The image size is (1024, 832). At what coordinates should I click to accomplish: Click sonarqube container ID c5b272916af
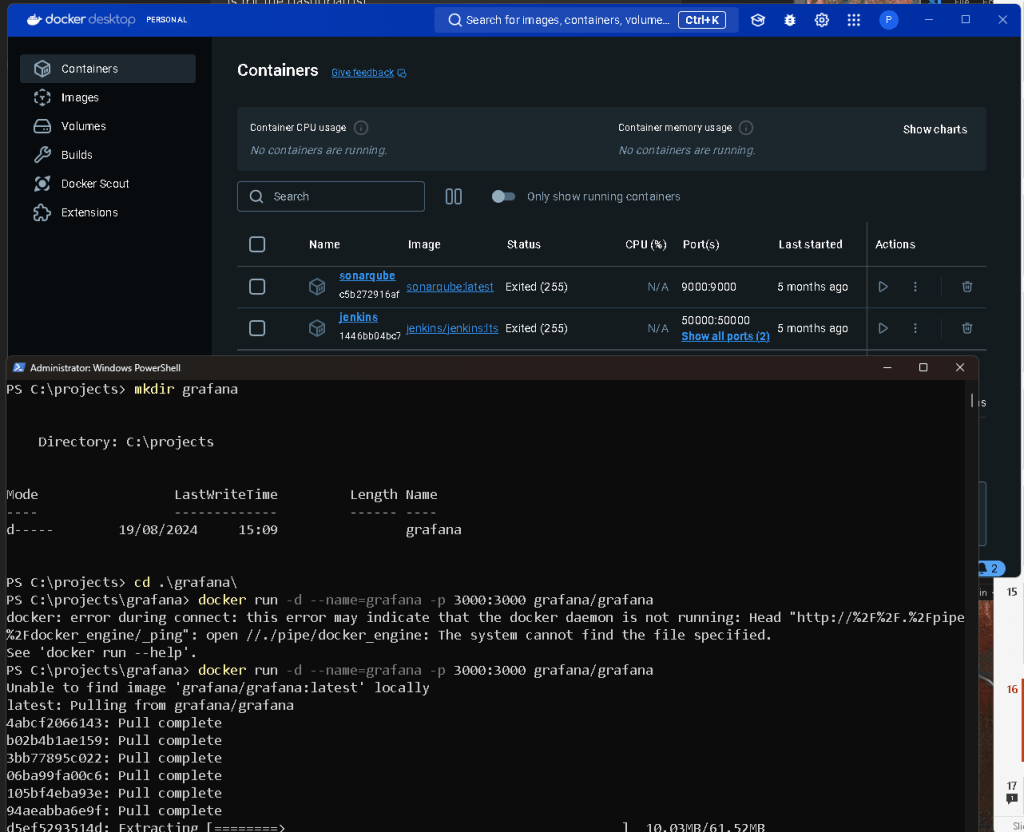click(369, 295)
